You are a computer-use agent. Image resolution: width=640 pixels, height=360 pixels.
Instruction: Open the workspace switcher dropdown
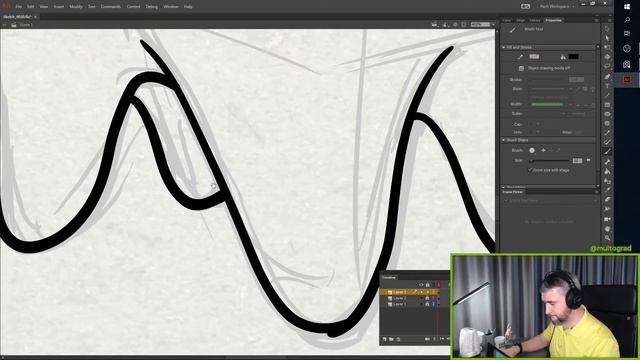[x=557, y=7]
